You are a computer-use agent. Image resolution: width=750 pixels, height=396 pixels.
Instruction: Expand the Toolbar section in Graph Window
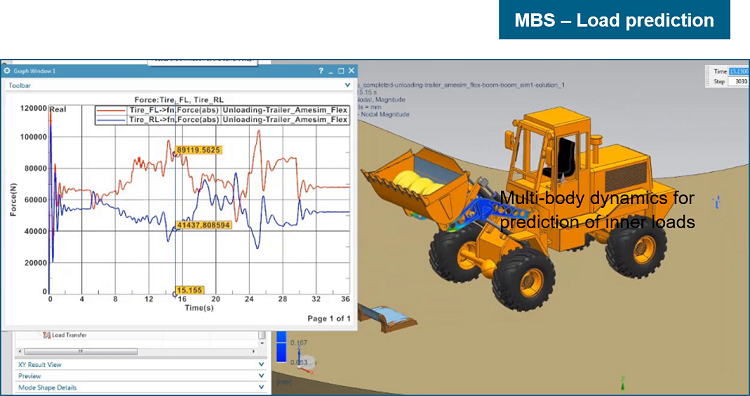(348, 85)
